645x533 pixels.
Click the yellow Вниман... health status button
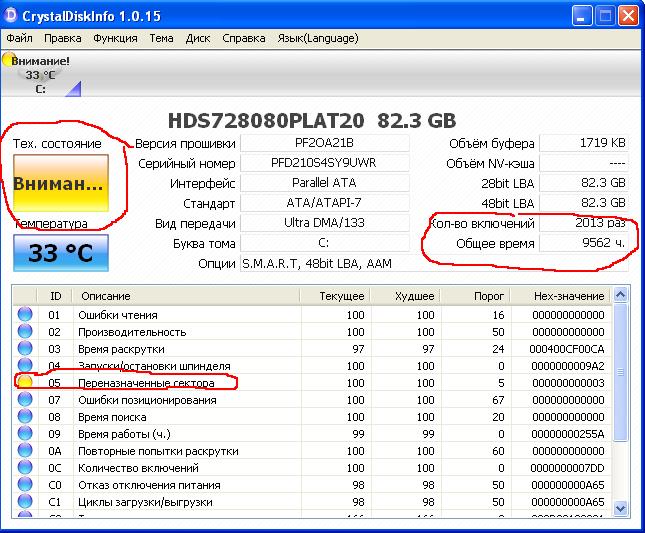pos(61,183)
